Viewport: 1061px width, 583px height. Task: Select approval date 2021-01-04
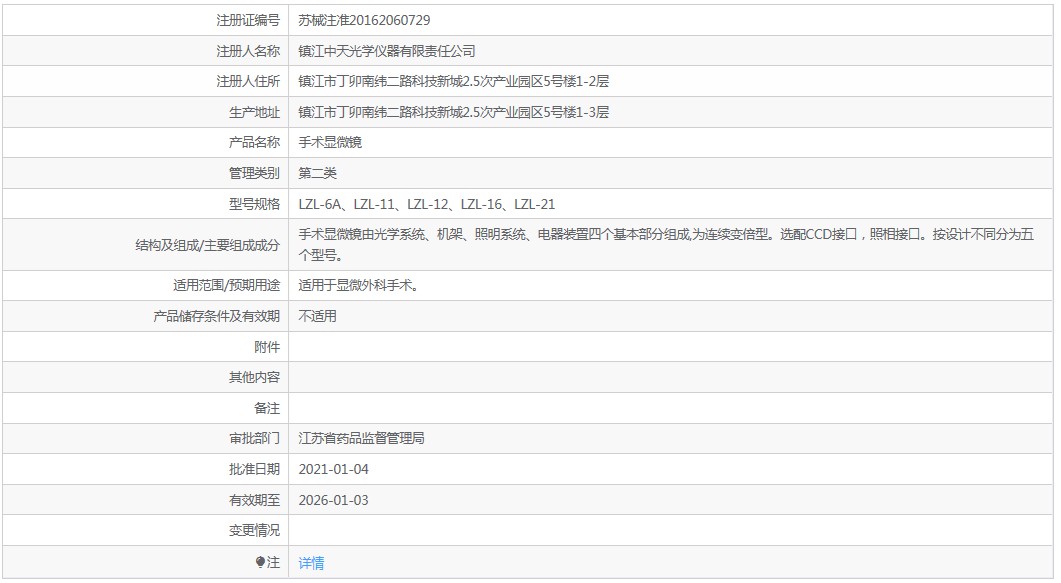[x=334, y=469]
